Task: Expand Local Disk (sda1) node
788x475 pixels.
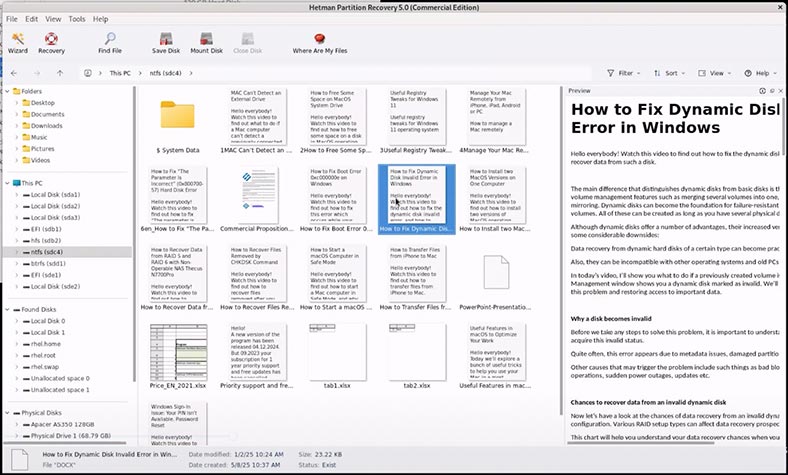Action: [17, 195]
